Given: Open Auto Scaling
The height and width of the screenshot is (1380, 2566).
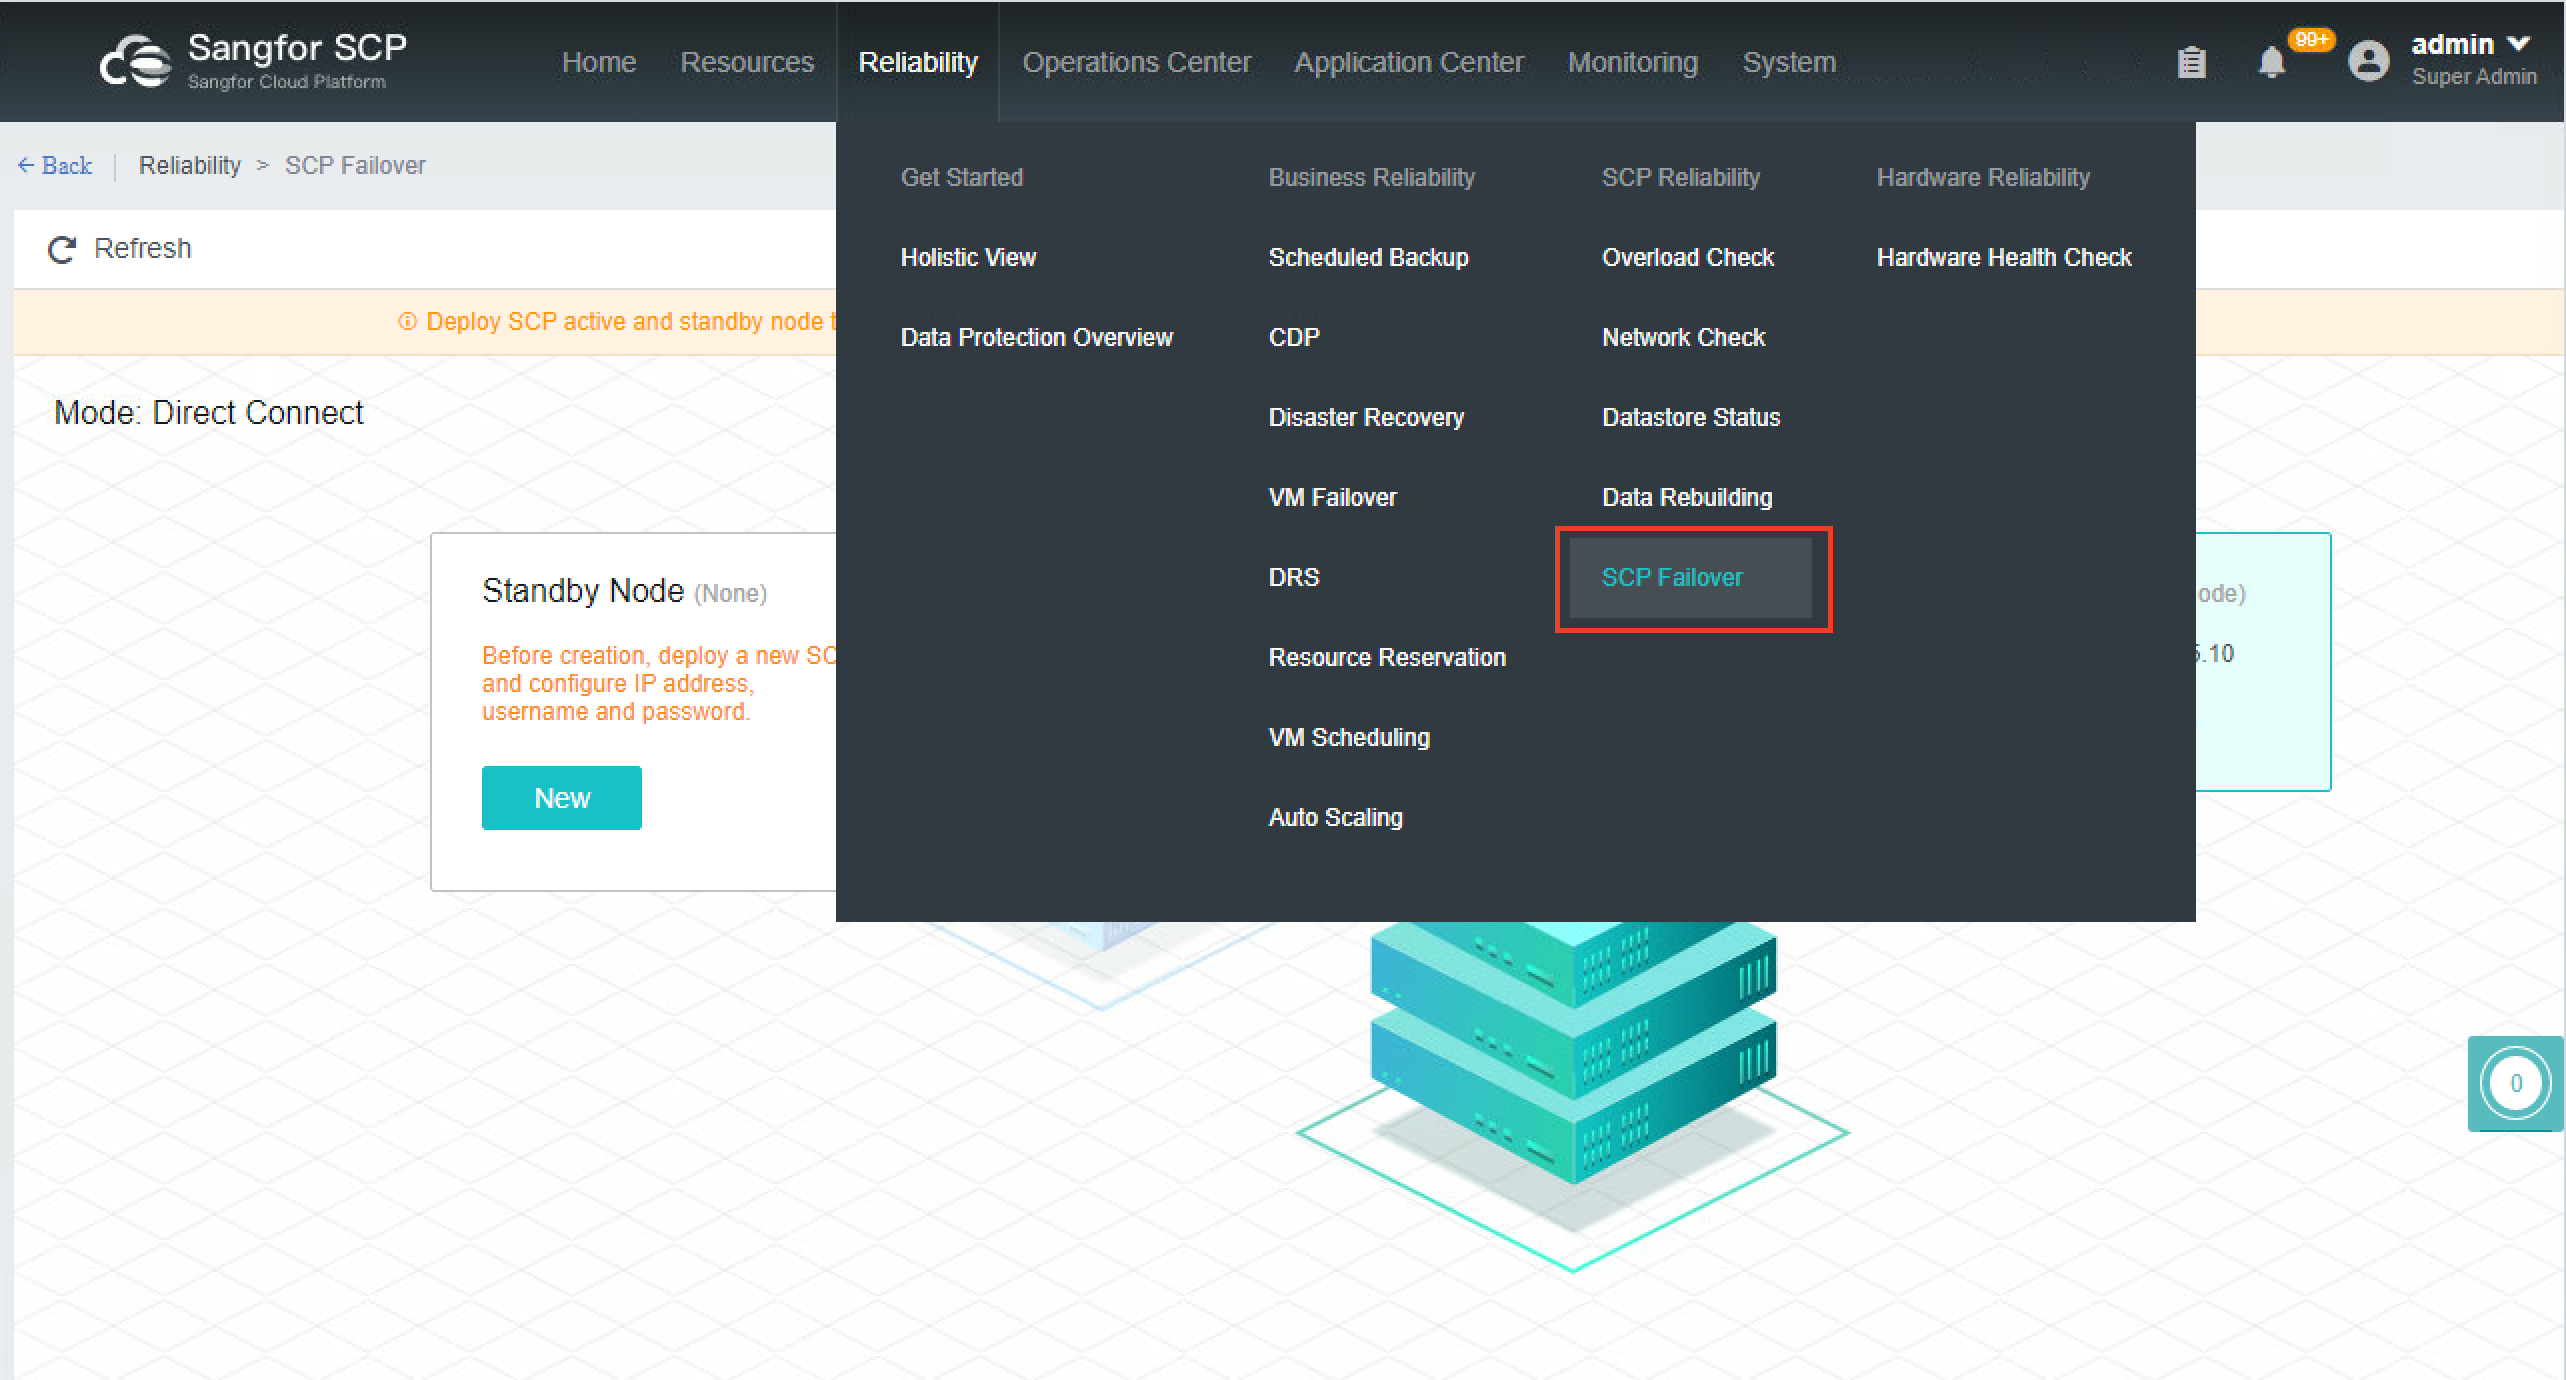Looking at the screenshot, I should click(1335, 817).
